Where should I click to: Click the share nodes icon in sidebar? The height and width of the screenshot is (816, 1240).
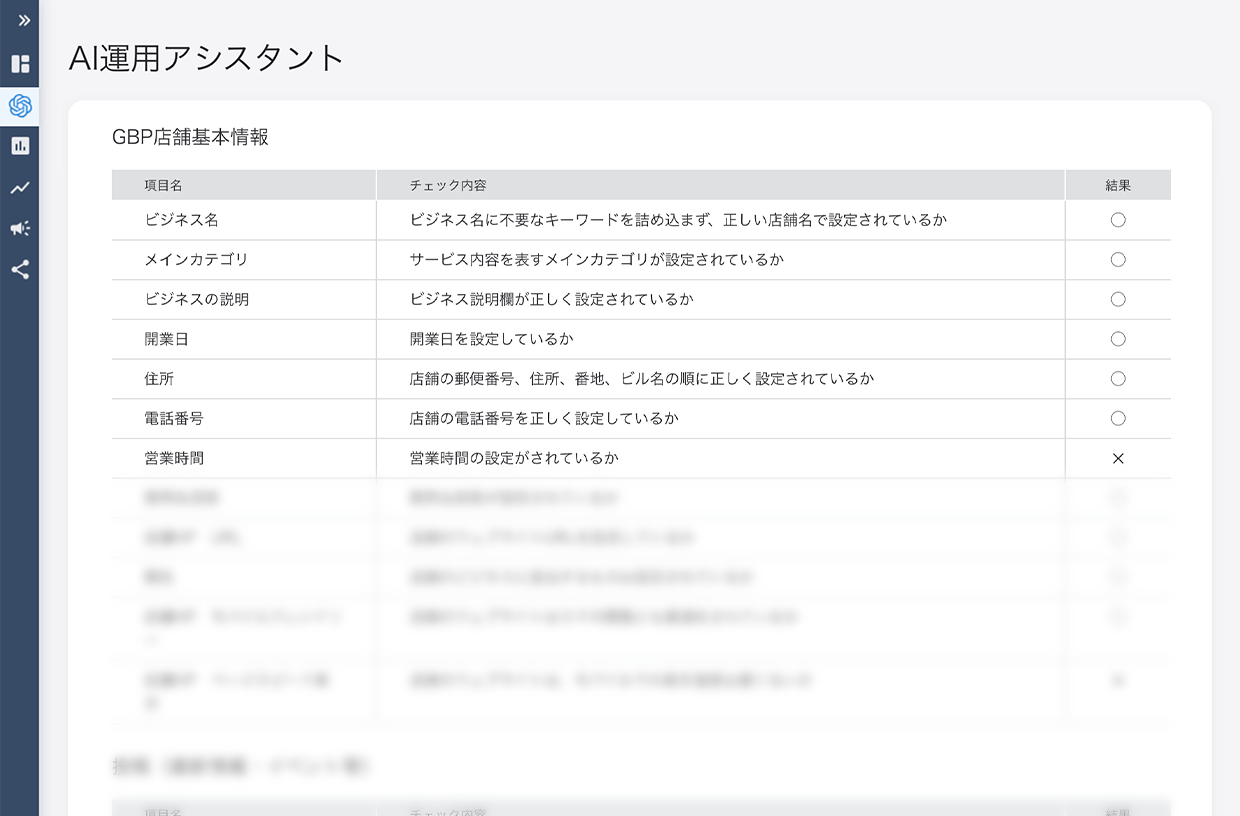[20, 270]
